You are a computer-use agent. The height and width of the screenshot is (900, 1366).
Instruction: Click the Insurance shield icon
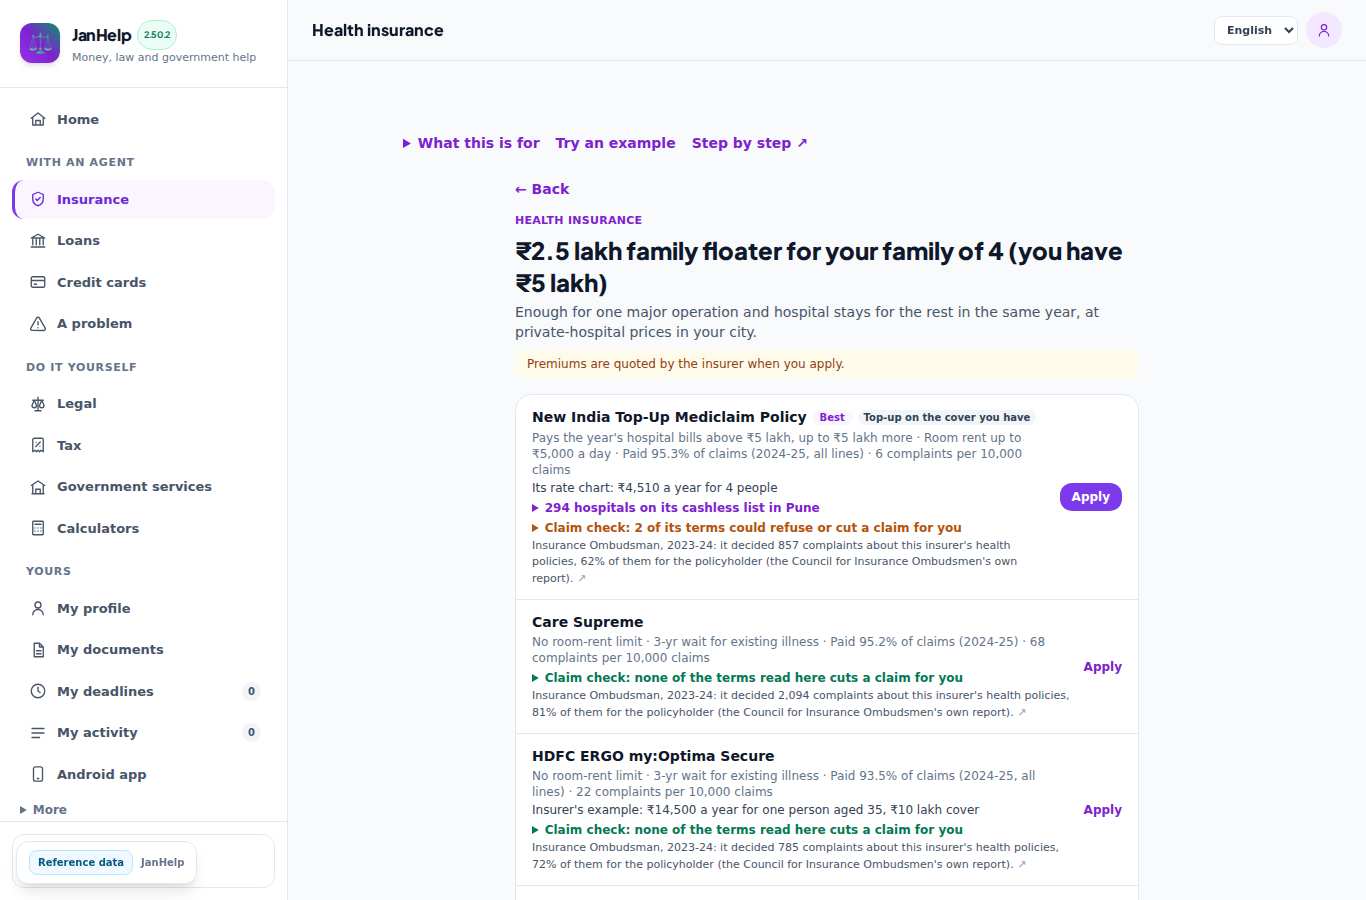pos(38,199)
